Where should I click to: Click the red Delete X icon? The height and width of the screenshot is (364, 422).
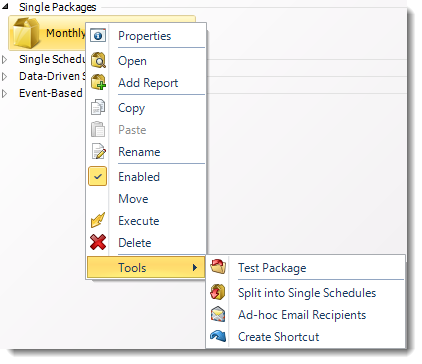pos(98,242)
